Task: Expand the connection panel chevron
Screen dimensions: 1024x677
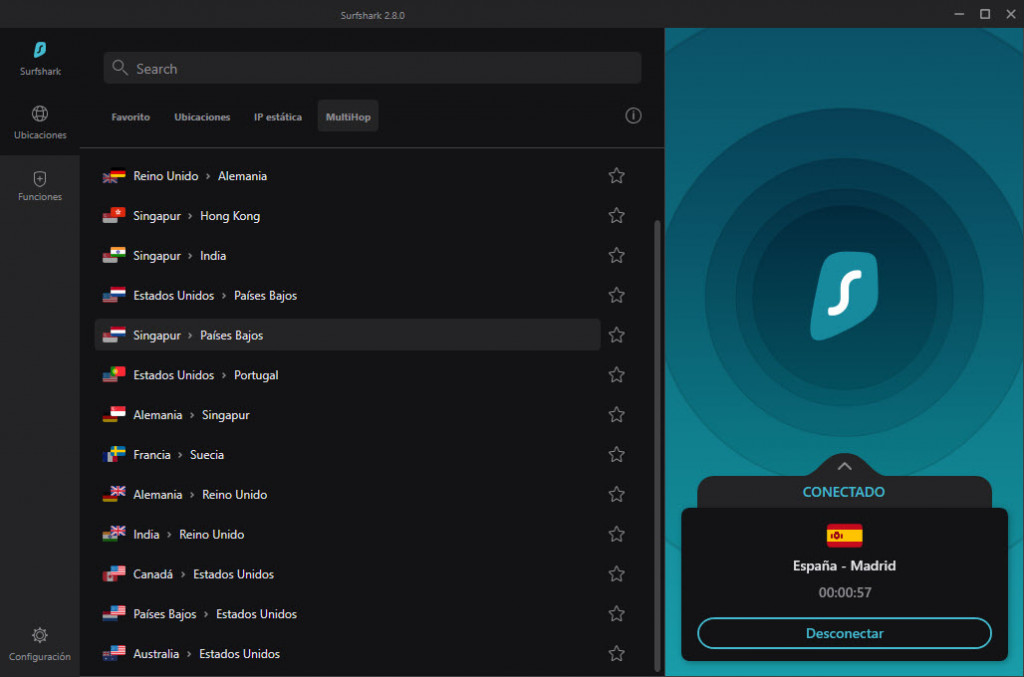Action: tap(844, 466)
